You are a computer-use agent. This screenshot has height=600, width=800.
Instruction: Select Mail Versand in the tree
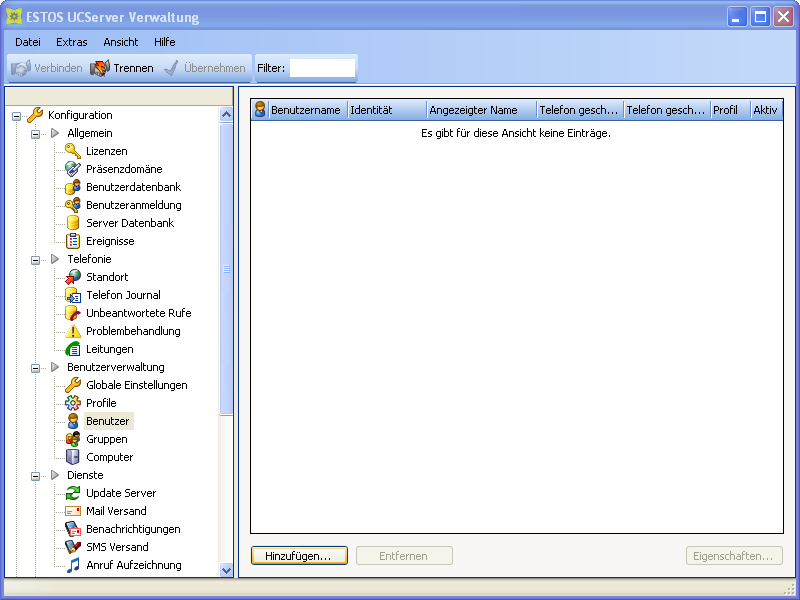click(x=116, y=511)
